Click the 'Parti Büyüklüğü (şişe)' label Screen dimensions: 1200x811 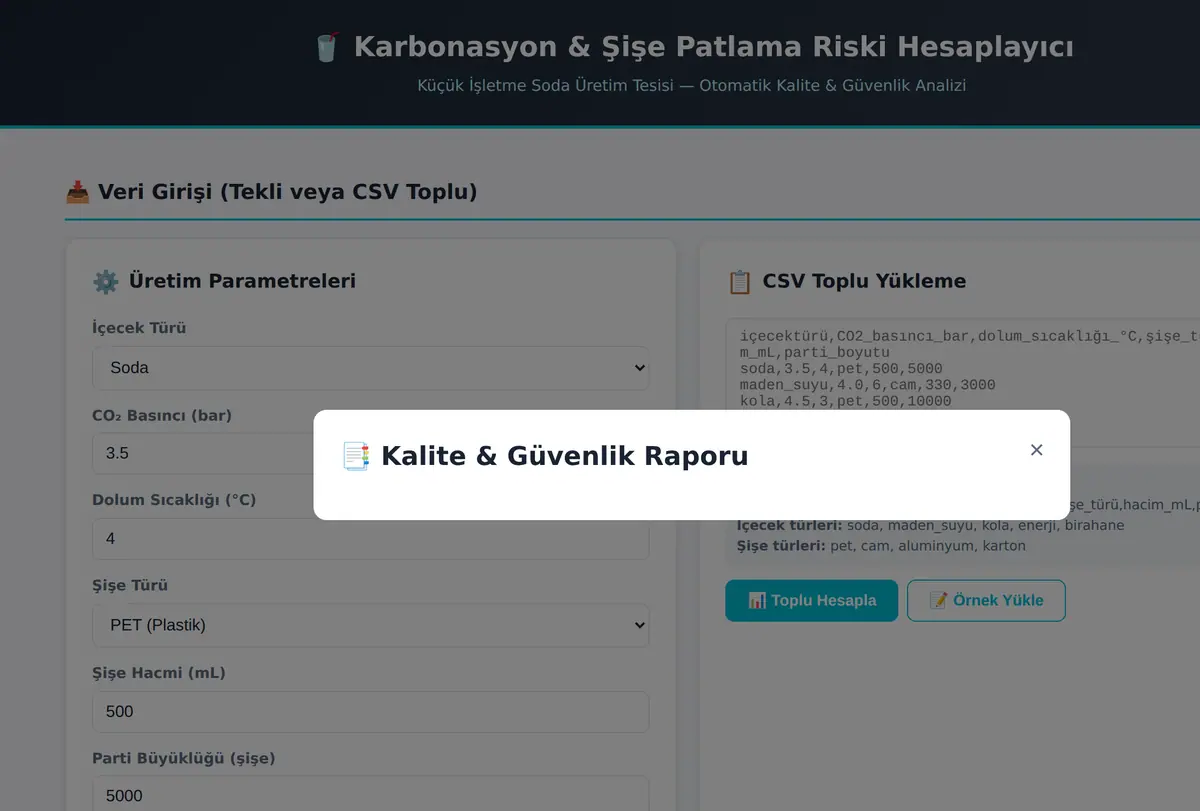coord(184,758)
